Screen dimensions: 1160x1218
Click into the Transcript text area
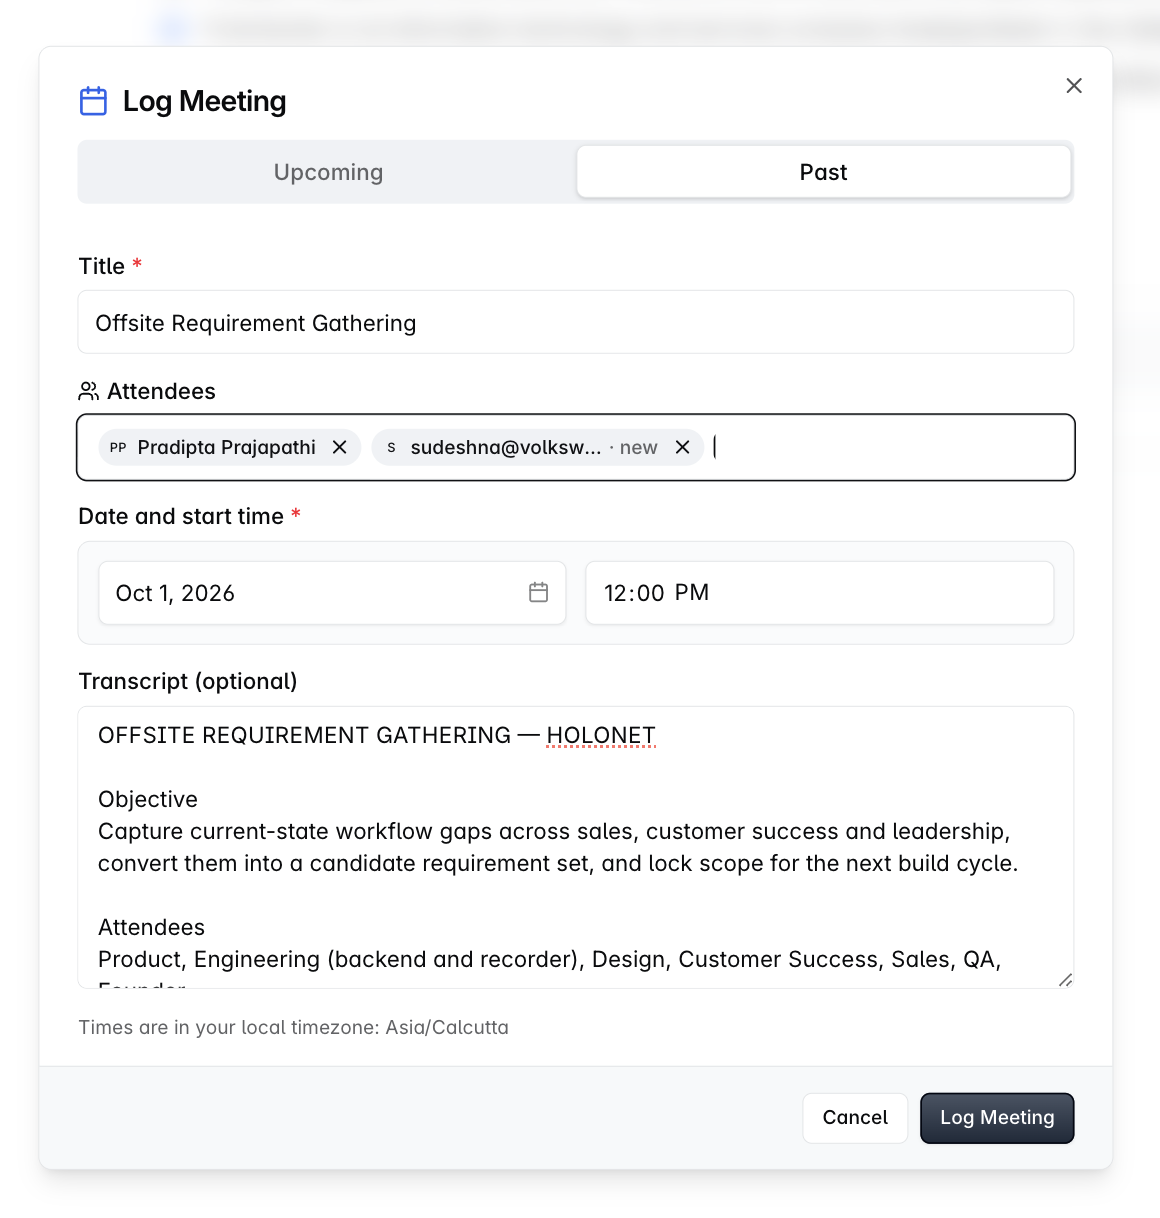(x=576, y=847)
